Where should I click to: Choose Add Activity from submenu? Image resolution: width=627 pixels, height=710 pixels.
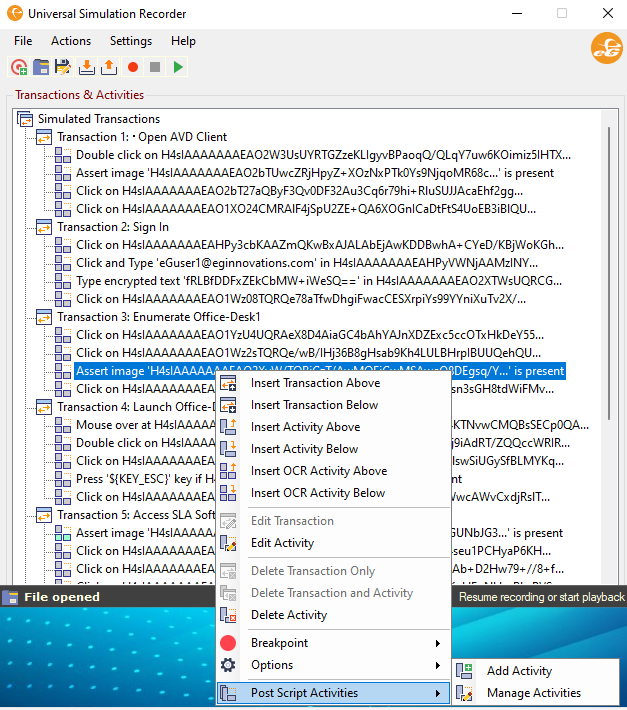coord(519,671)
